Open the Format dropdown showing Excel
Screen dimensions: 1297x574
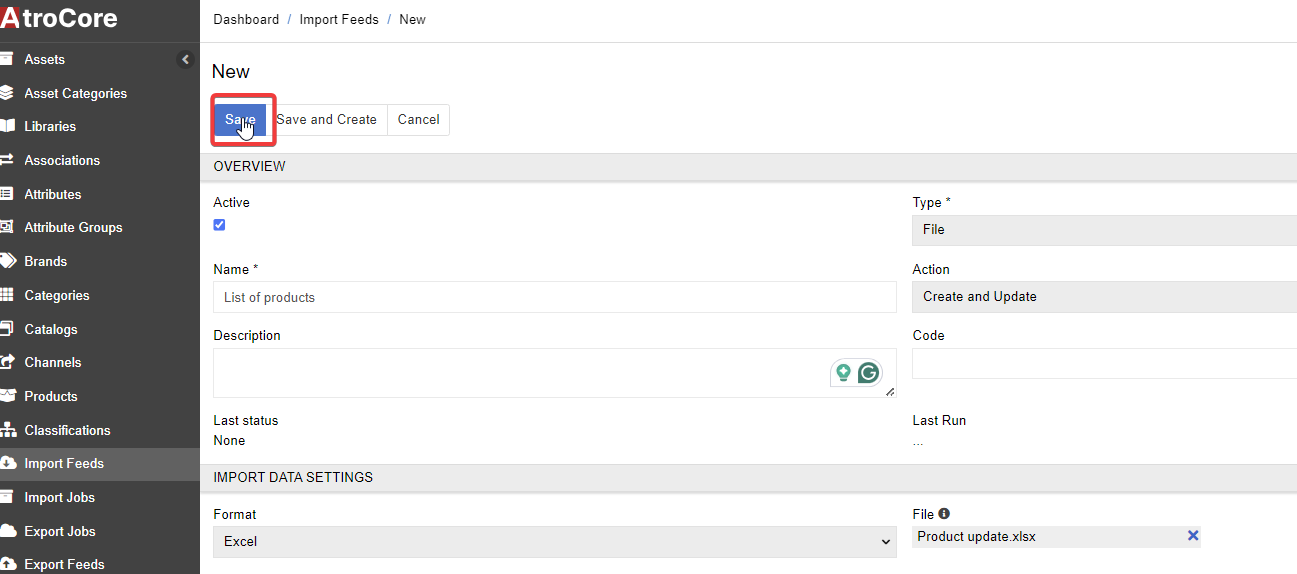[x=554, y=541]
